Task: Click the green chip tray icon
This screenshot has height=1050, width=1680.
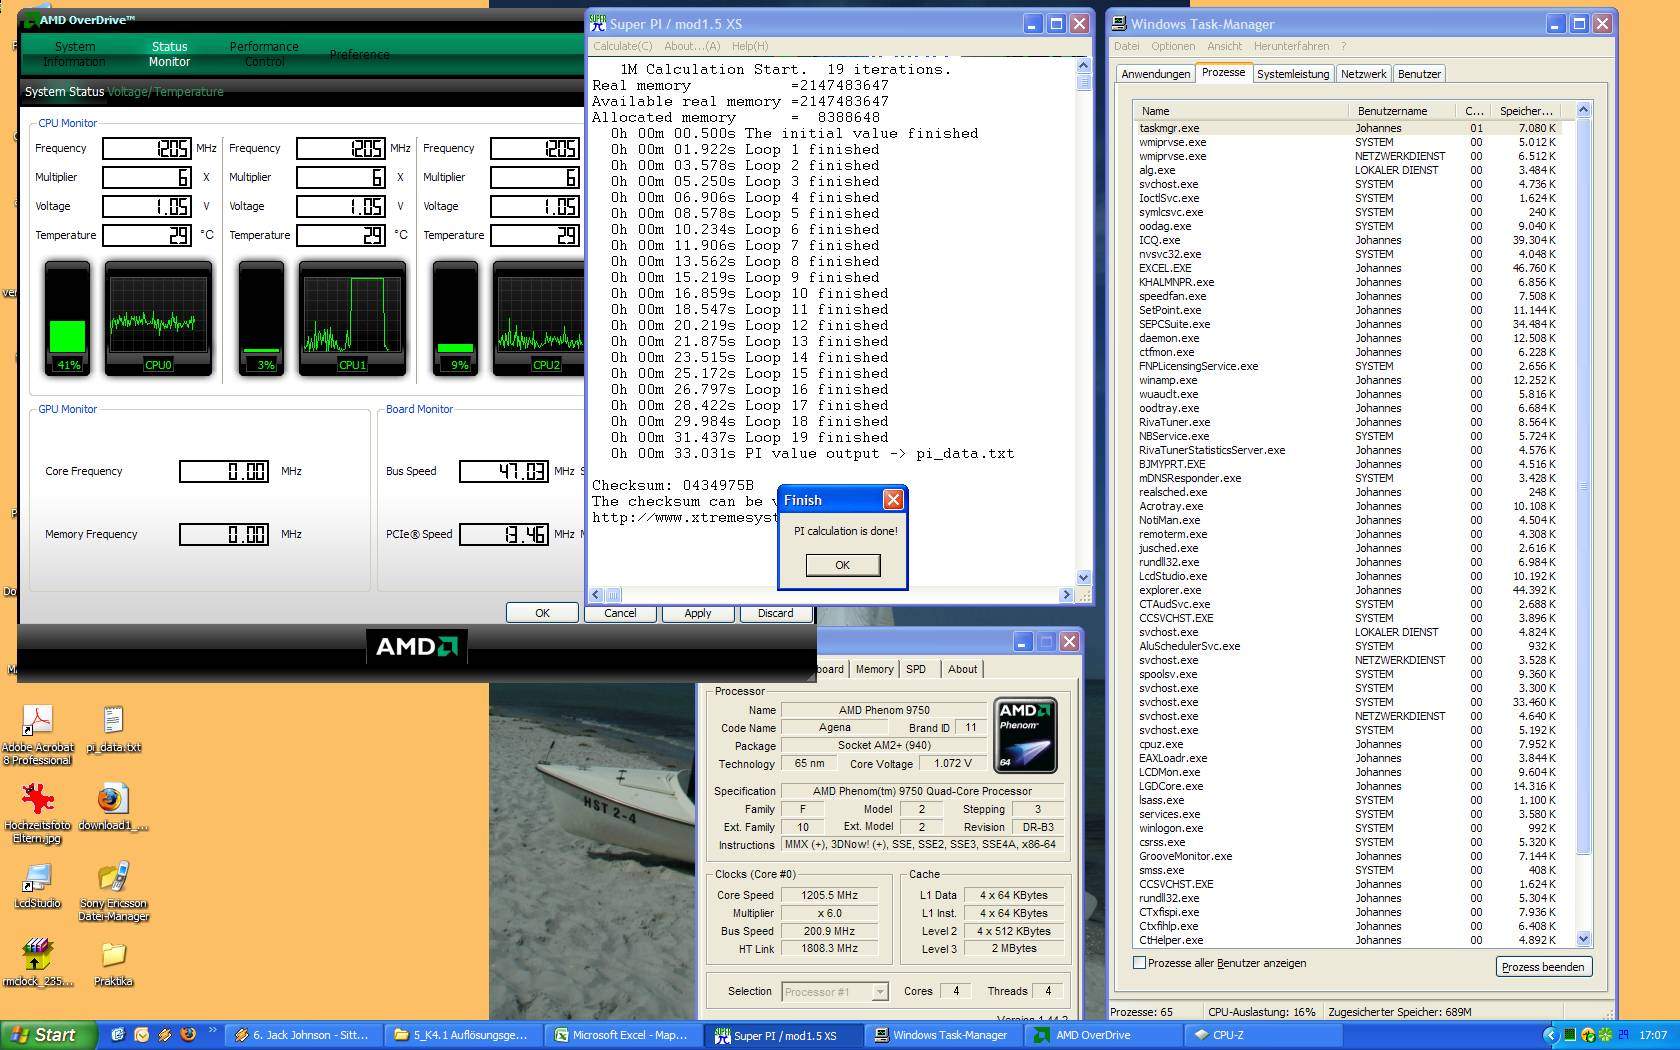Action: tap(1570, 1035)
